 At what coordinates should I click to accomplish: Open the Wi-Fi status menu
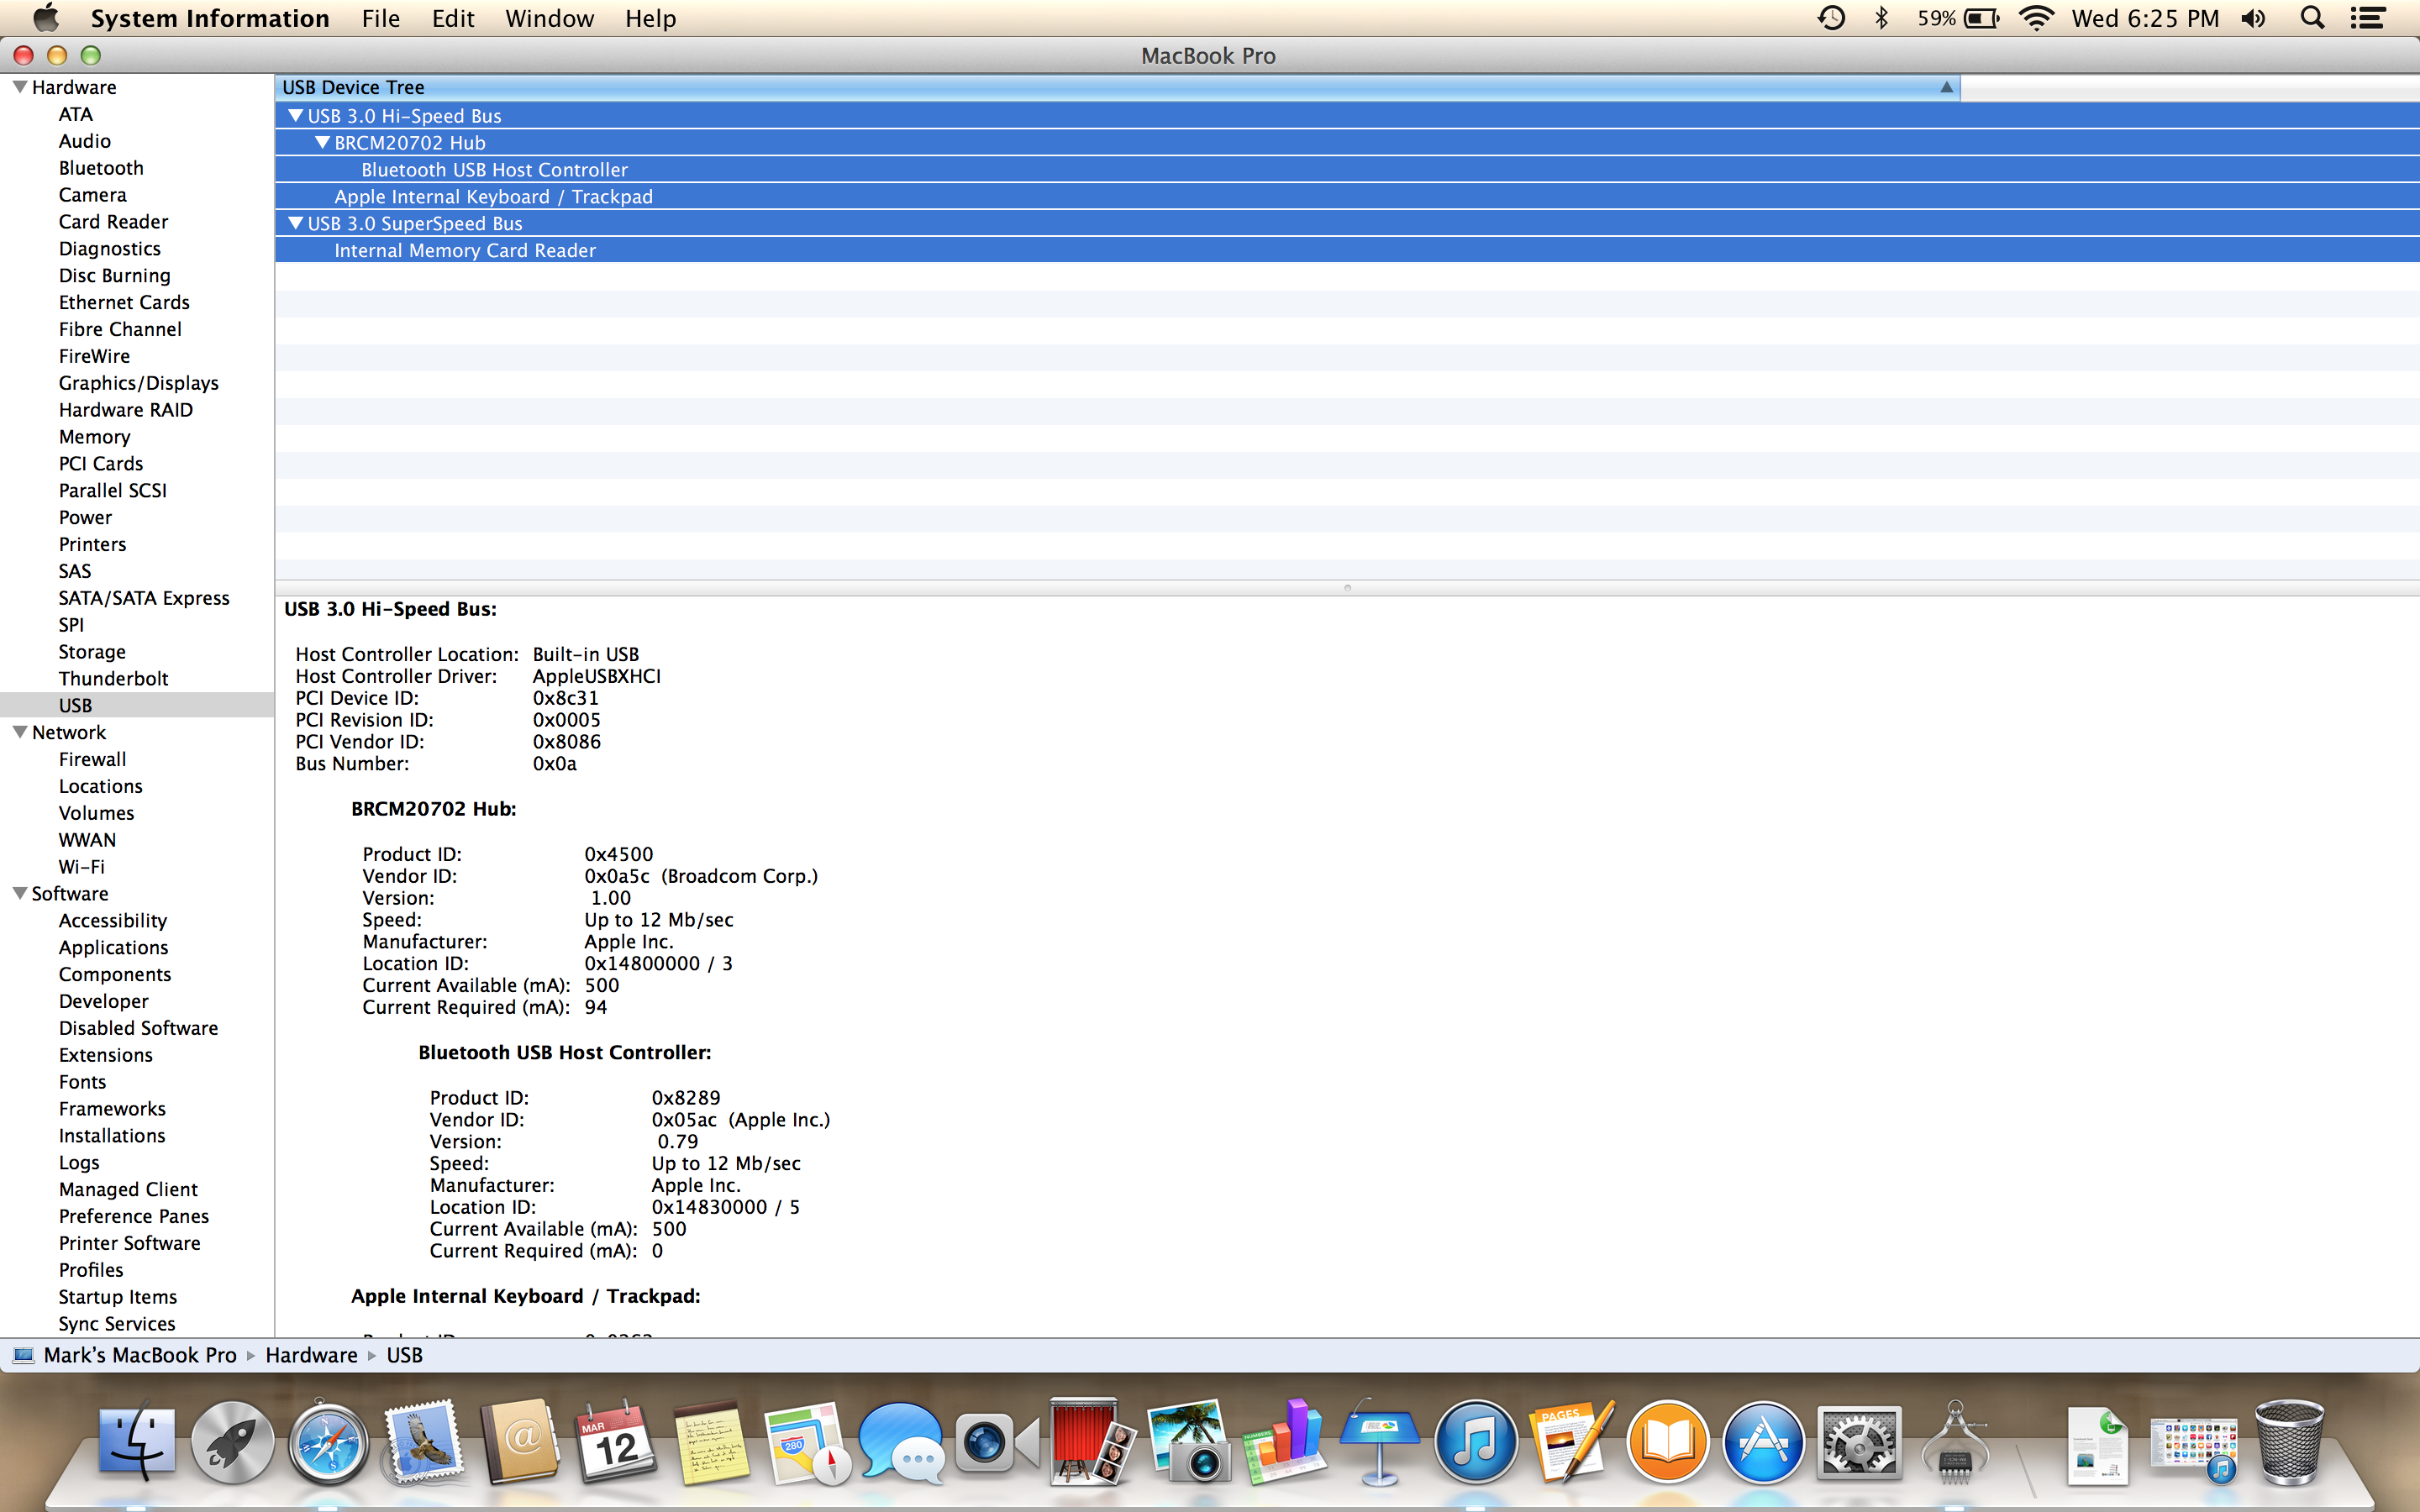2036,18
